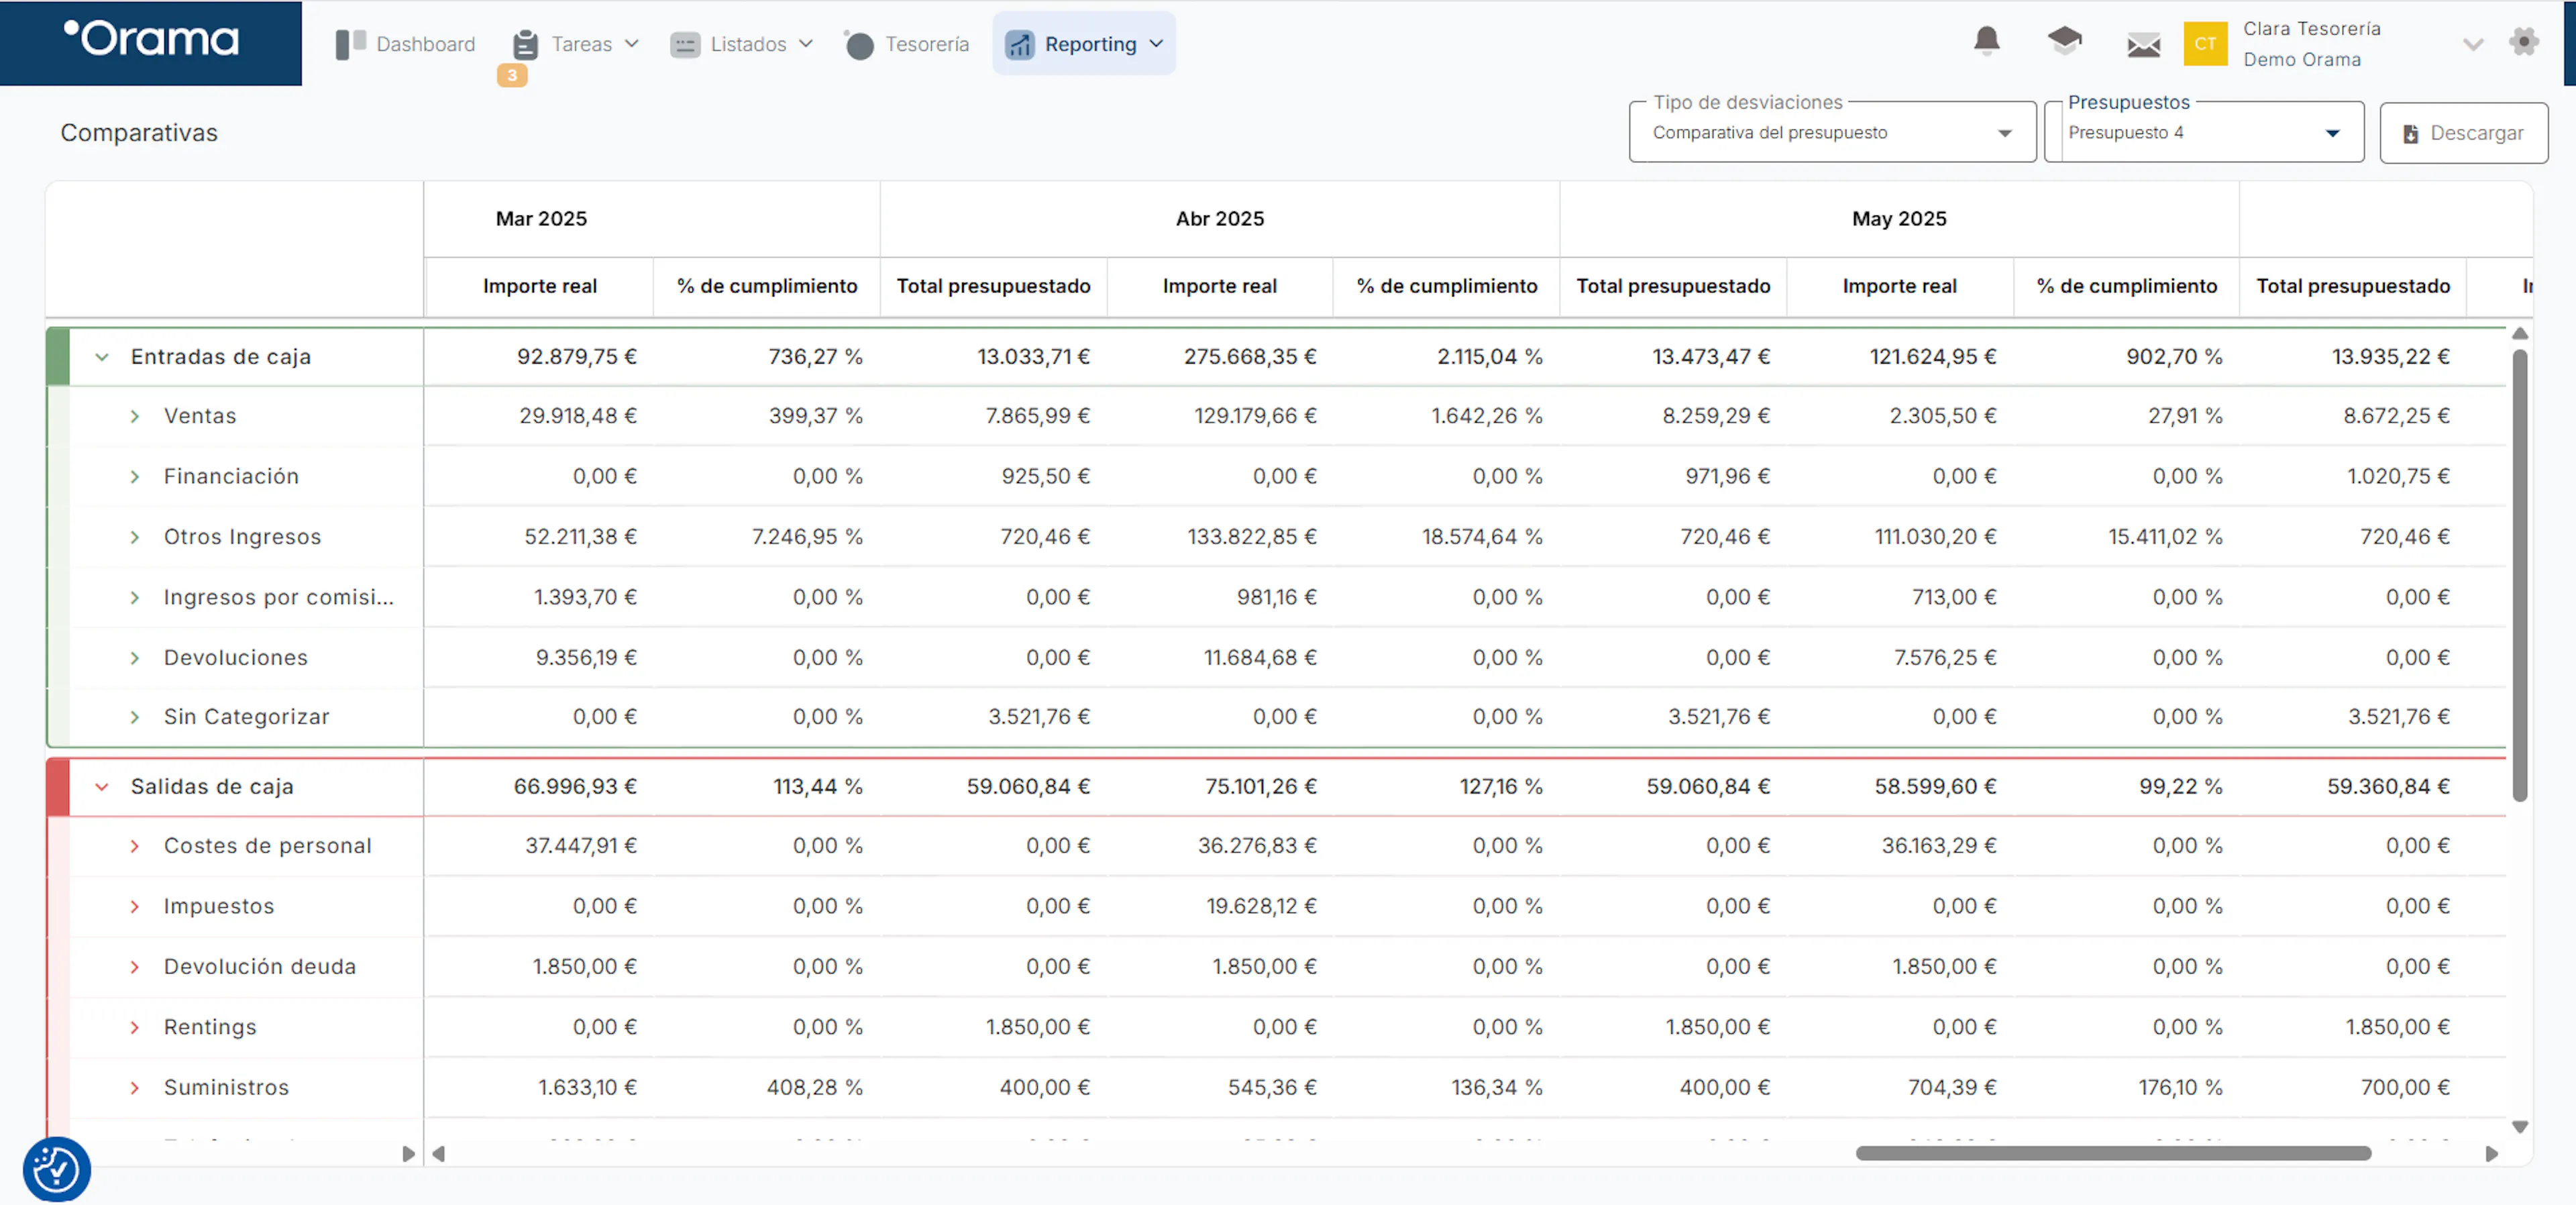Click the Tesorería piggy bank icon

coord(858,44)
